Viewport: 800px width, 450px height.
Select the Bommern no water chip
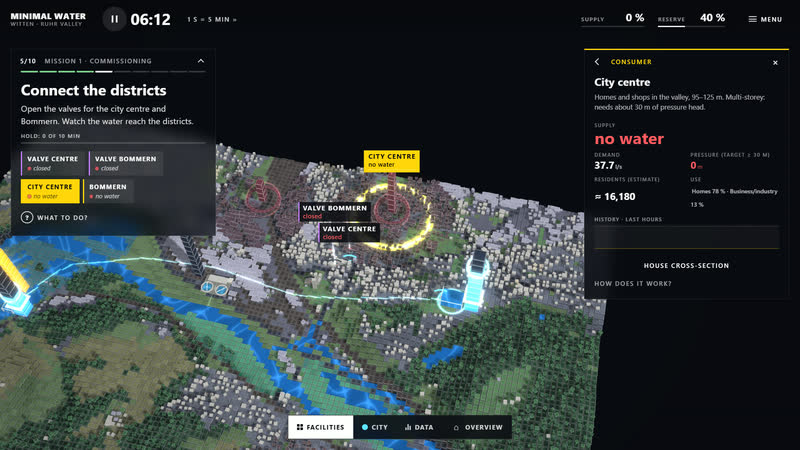pos(108,191)
